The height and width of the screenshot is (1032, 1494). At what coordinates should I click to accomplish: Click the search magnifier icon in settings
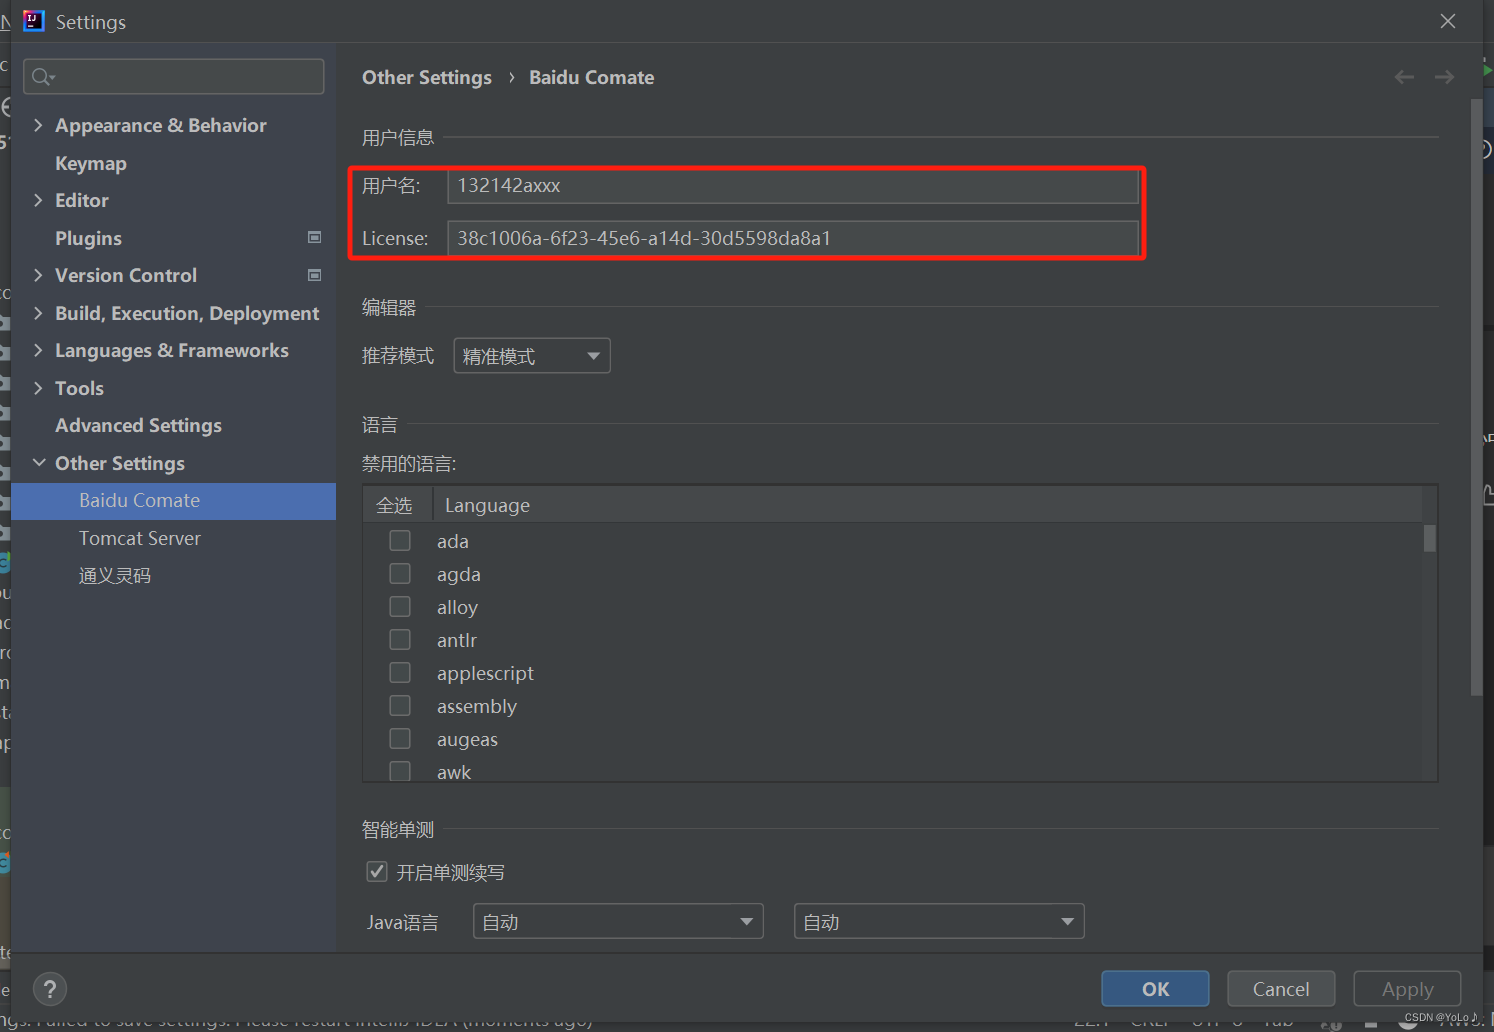pos(43,77)
